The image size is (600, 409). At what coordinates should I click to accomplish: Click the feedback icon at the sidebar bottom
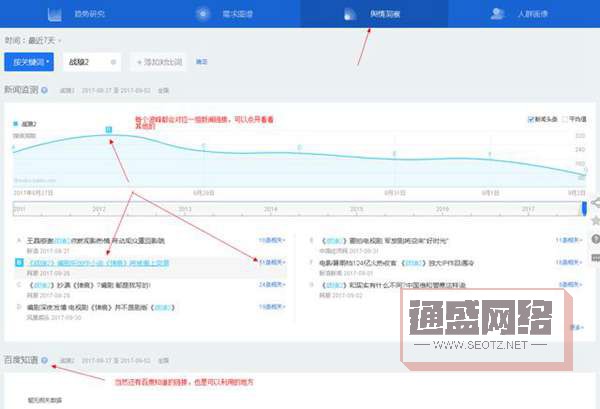(x=595, y=257)
